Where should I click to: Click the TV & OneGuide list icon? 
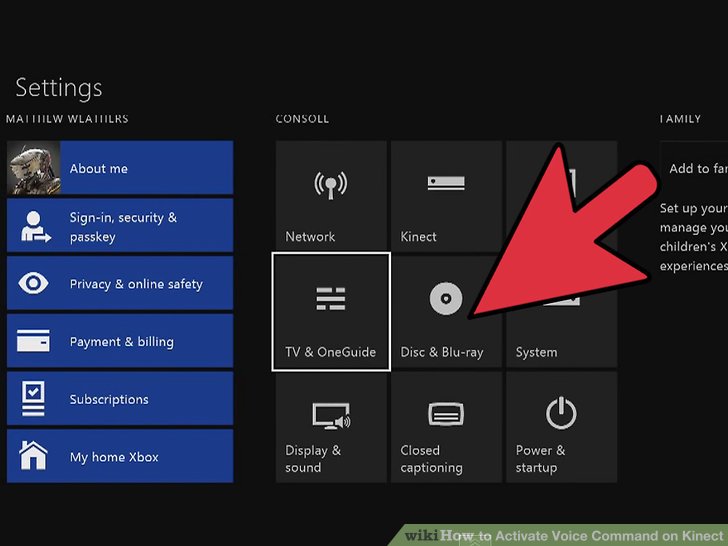pyautogui.click(x=331, y=299)
